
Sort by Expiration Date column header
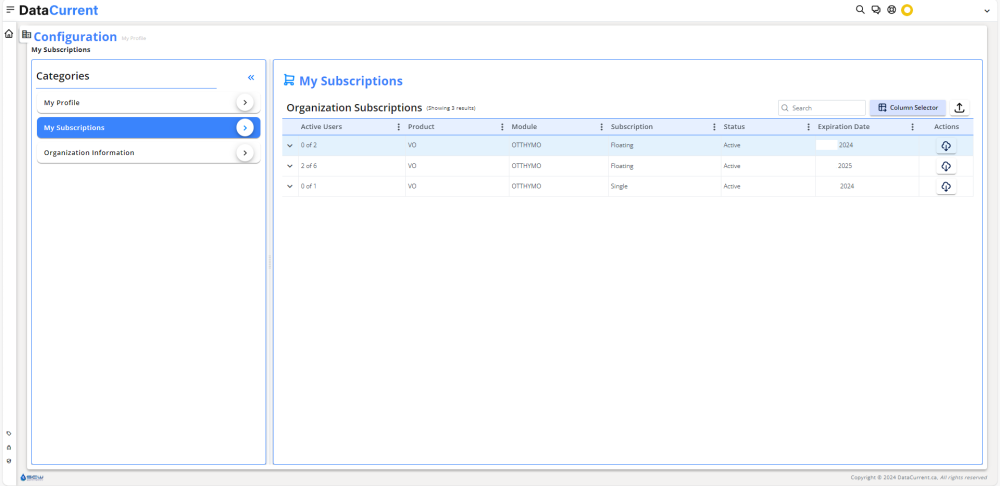(844, 127)
